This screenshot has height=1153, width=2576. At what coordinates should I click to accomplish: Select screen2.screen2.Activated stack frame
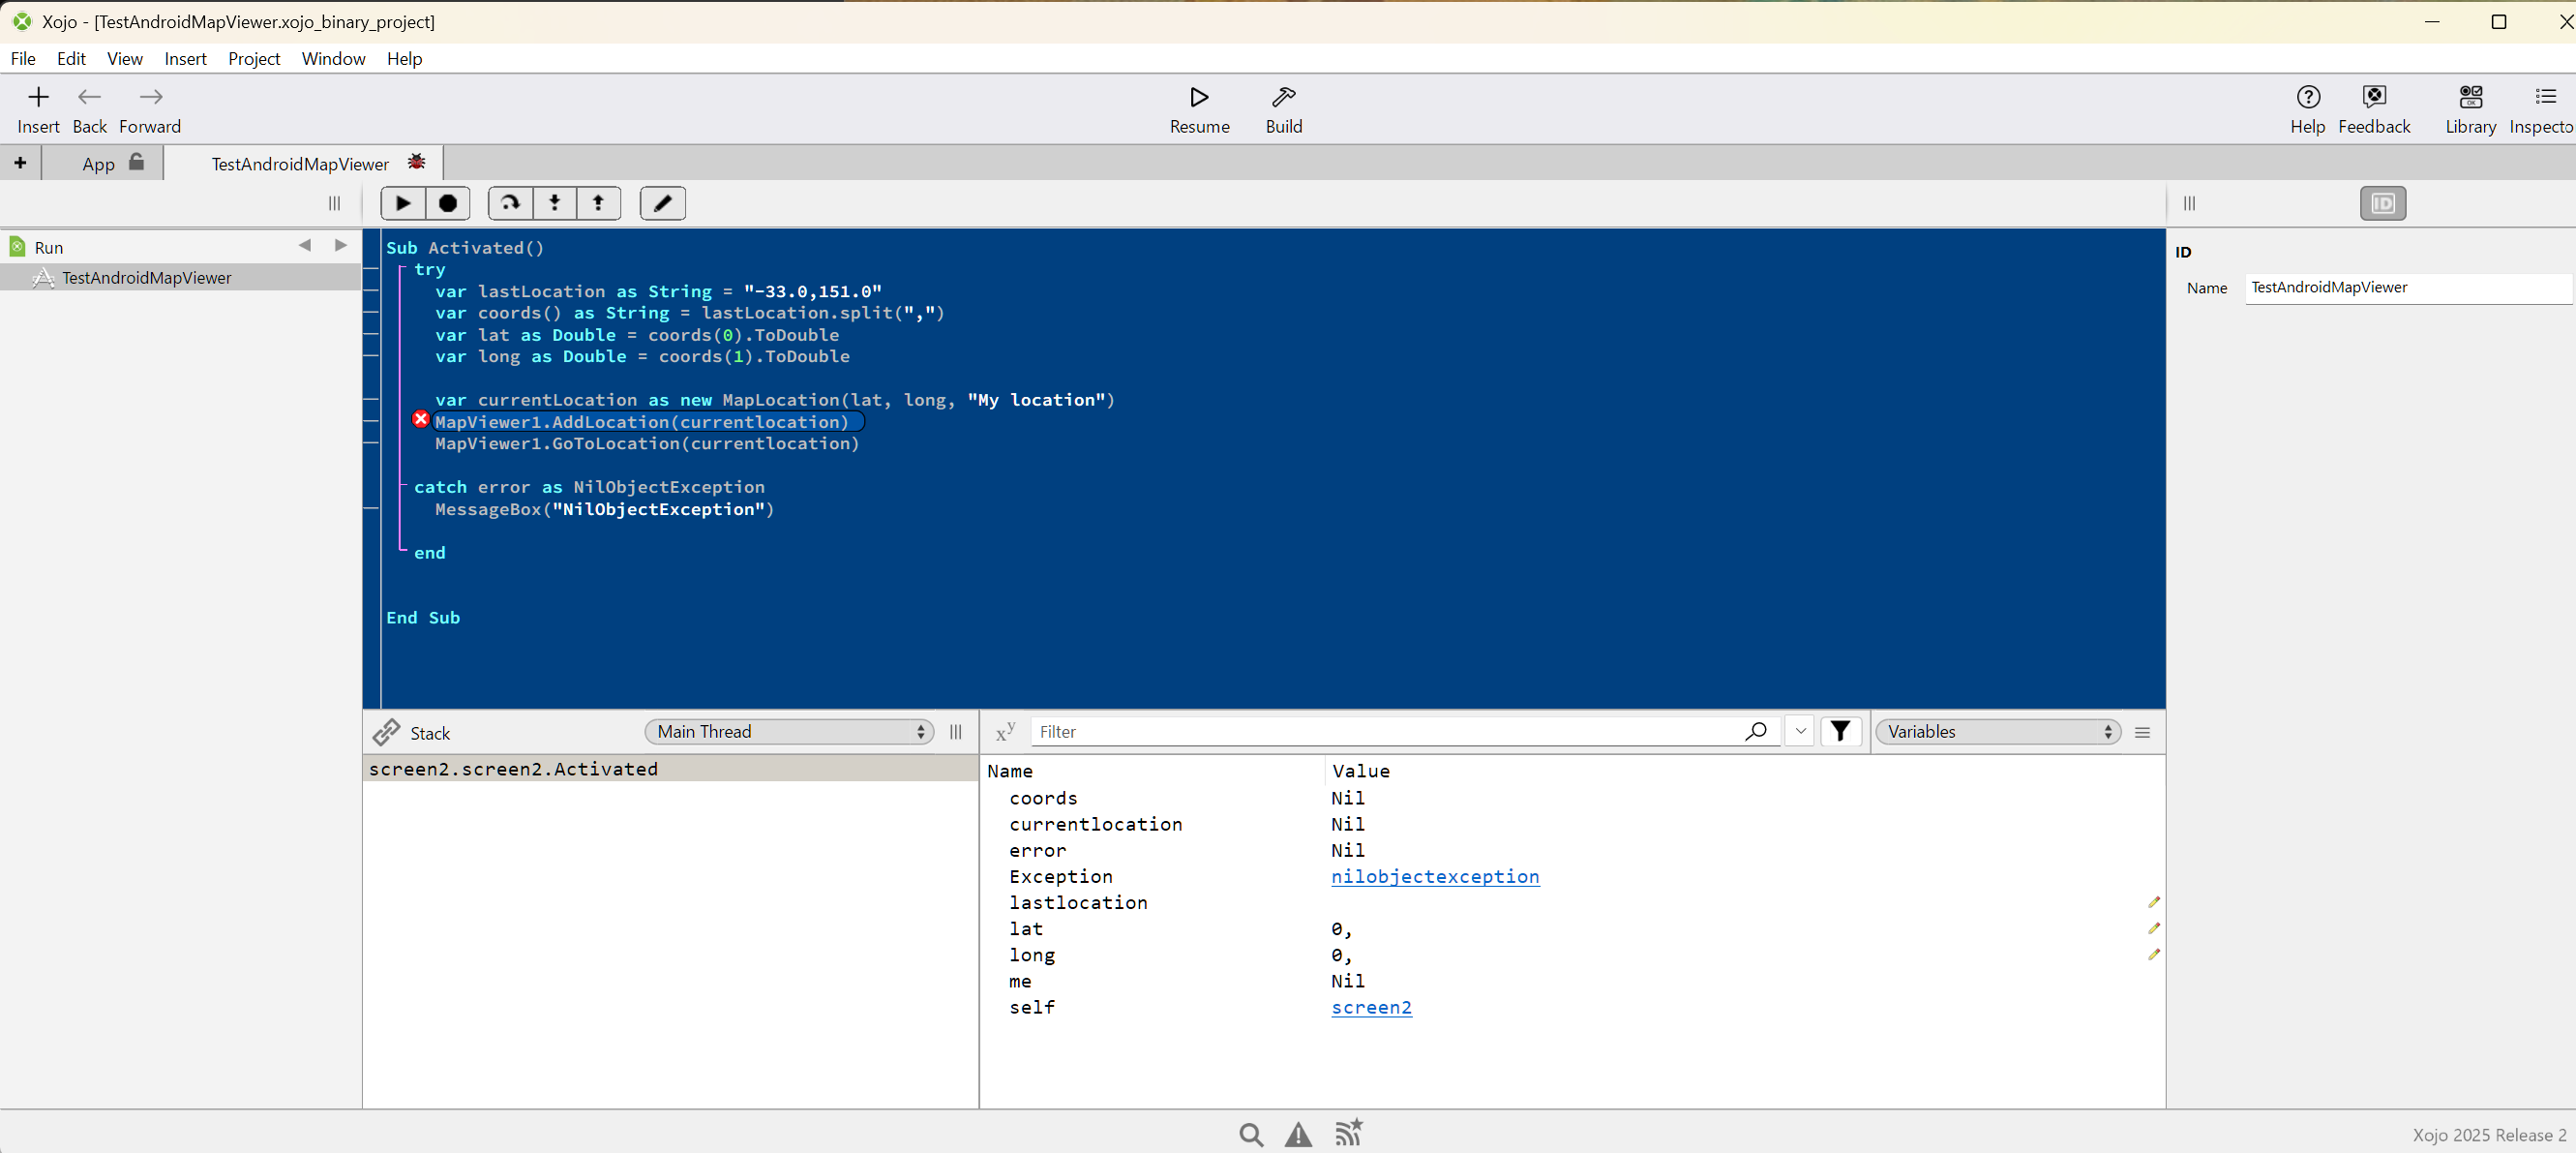[670, 768]
